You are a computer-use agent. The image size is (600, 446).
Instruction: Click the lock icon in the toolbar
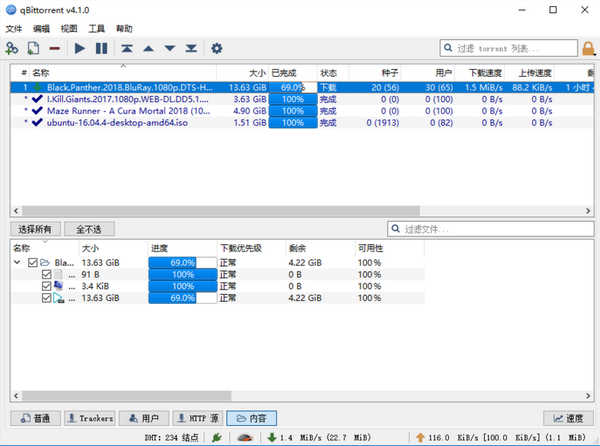588,49
